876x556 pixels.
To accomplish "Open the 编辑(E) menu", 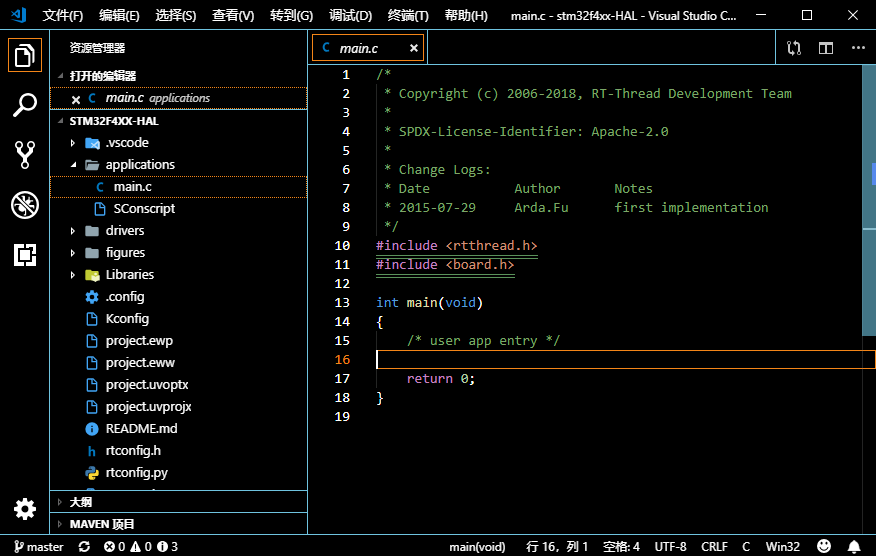I will [x=119, y=16].
